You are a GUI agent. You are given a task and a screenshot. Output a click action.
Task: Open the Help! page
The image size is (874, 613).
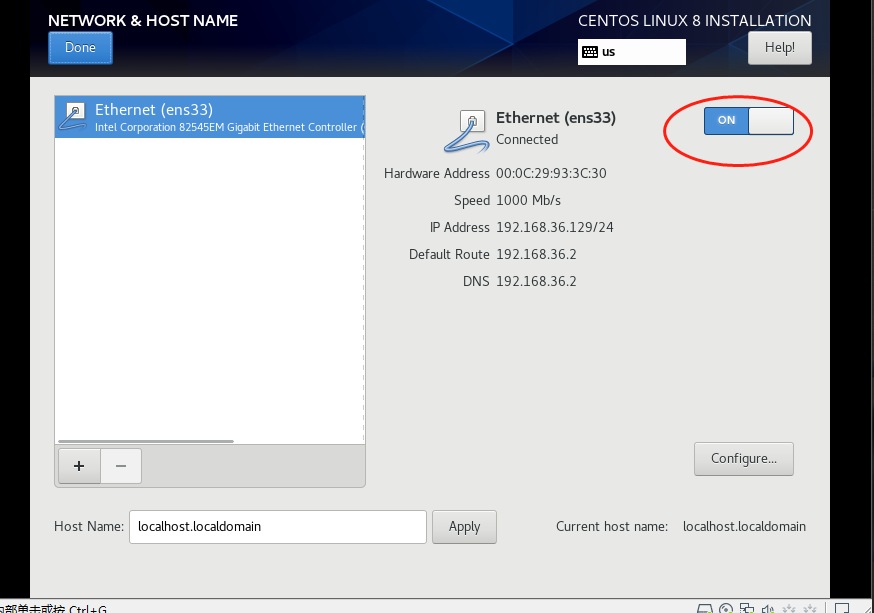click(779, 48)
